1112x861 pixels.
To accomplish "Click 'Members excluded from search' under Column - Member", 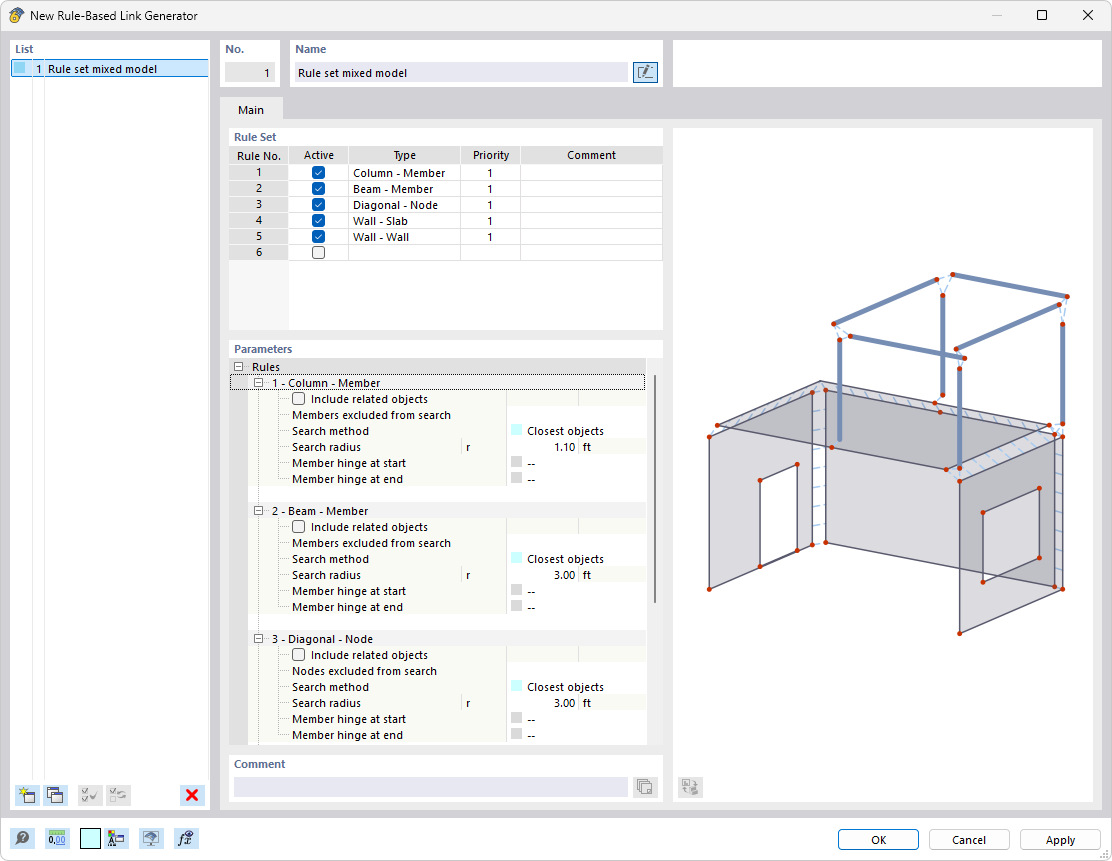I will pos(371,415).
